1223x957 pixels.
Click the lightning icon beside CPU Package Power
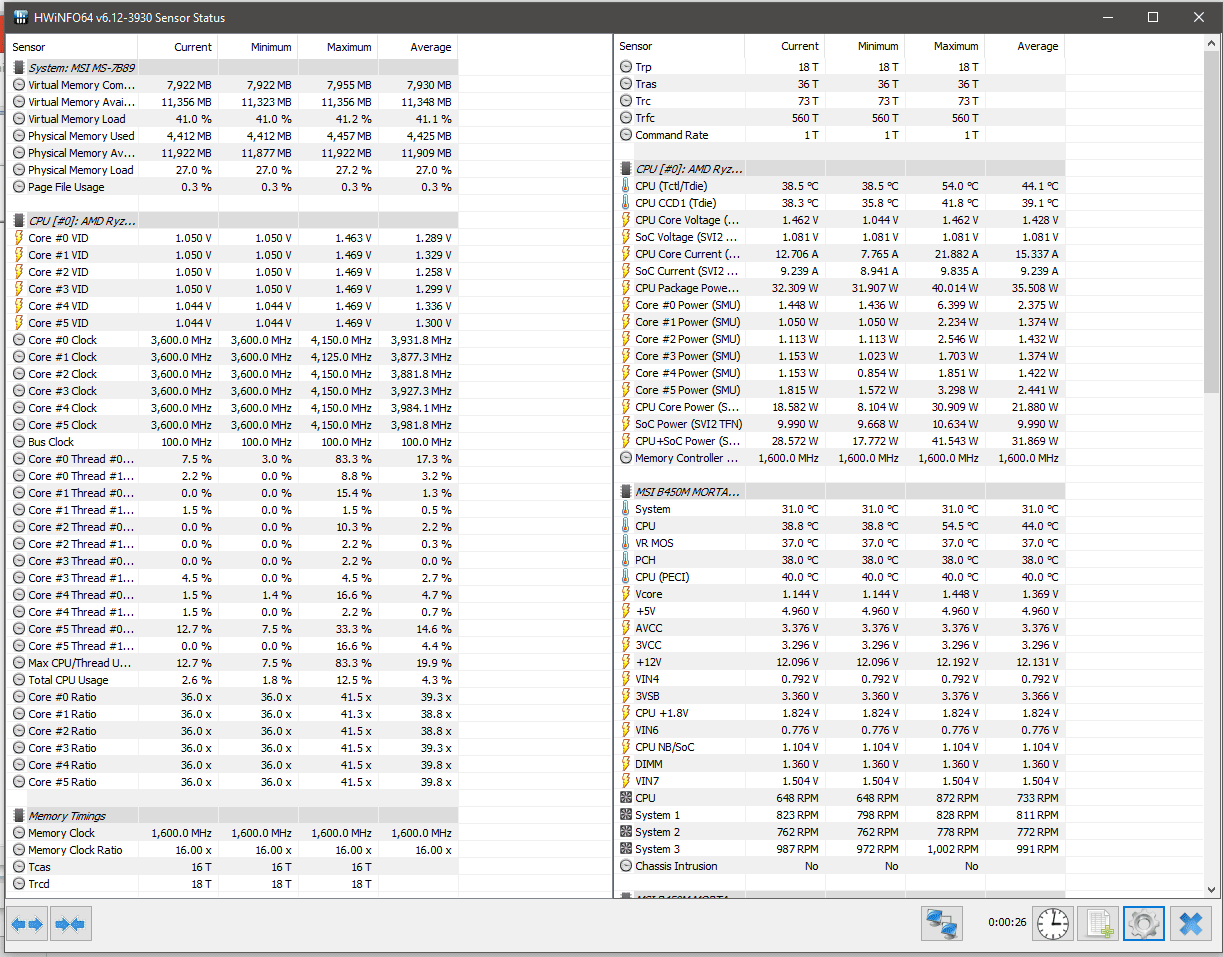pyautogui.click(x=626, y=288)
